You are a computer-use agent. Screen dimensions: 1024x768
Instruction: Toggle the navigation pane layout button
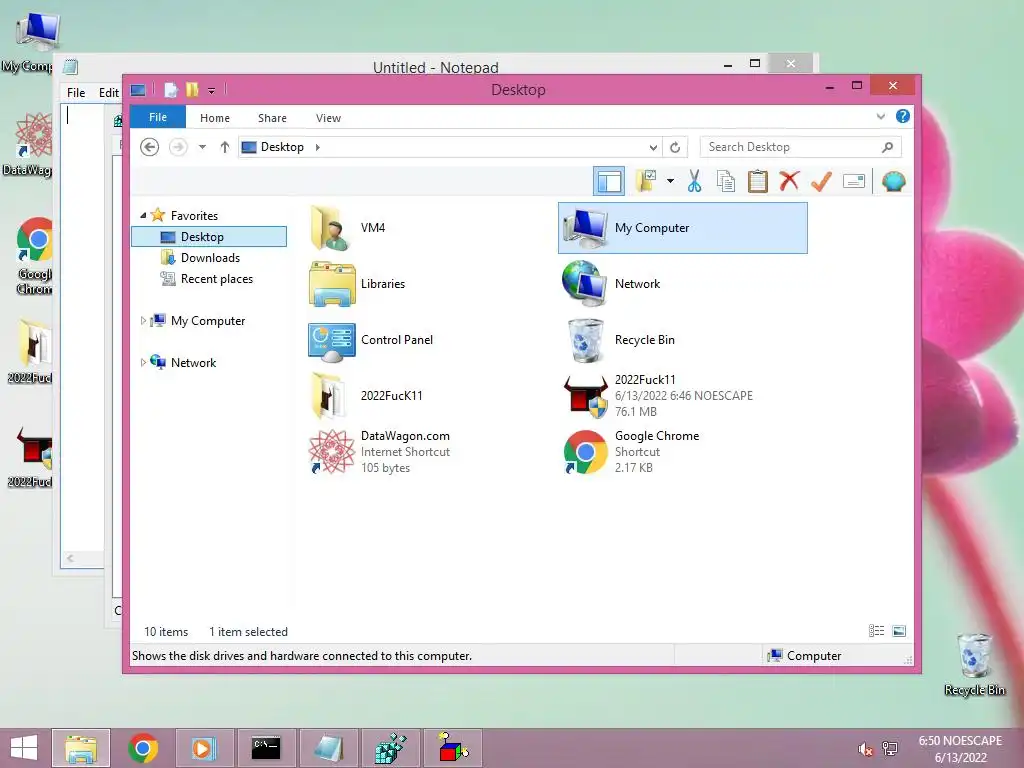pyautogui.click(x=609, y=182)
